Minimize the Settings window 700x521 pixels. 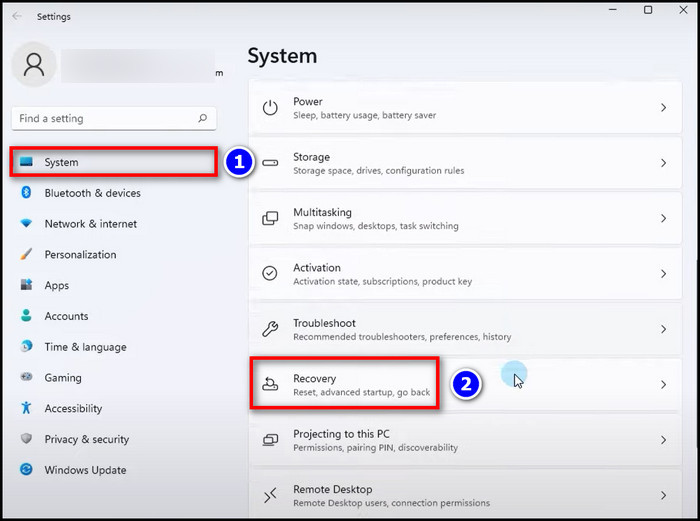point(613,9)
